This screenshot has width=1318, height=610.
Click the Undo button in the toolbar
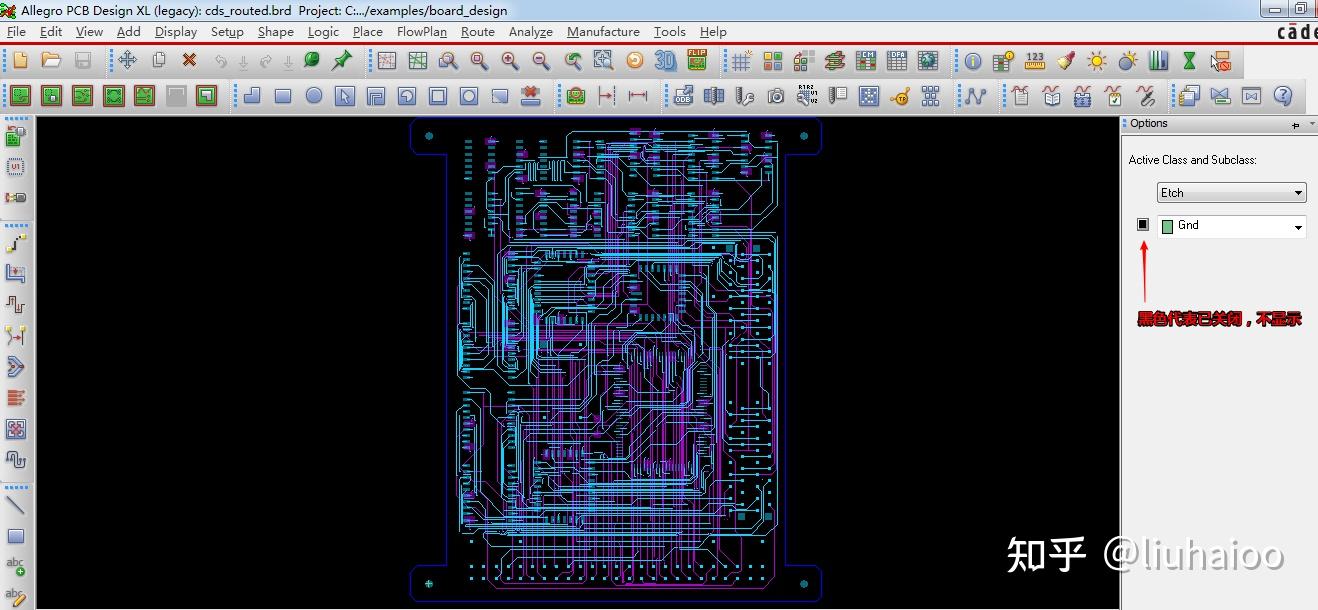point(222,61)
